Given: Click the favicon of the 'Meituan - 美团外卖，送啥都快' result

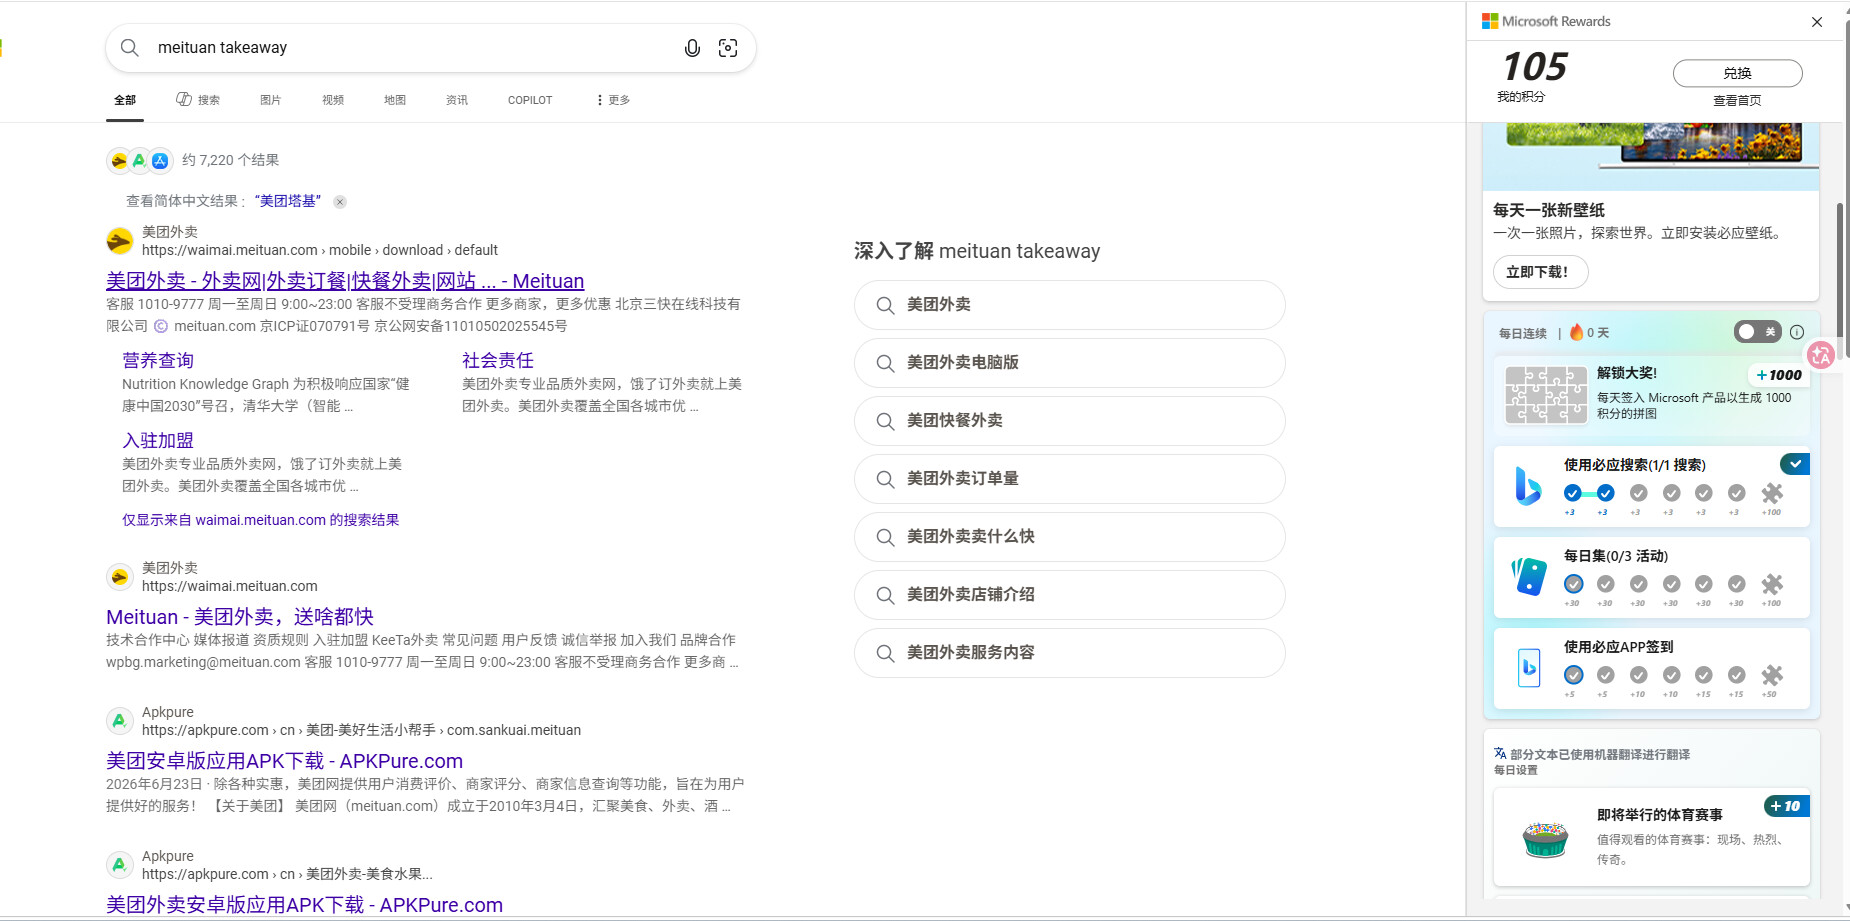Looking at the screenshot, I should tap(120, 577).
